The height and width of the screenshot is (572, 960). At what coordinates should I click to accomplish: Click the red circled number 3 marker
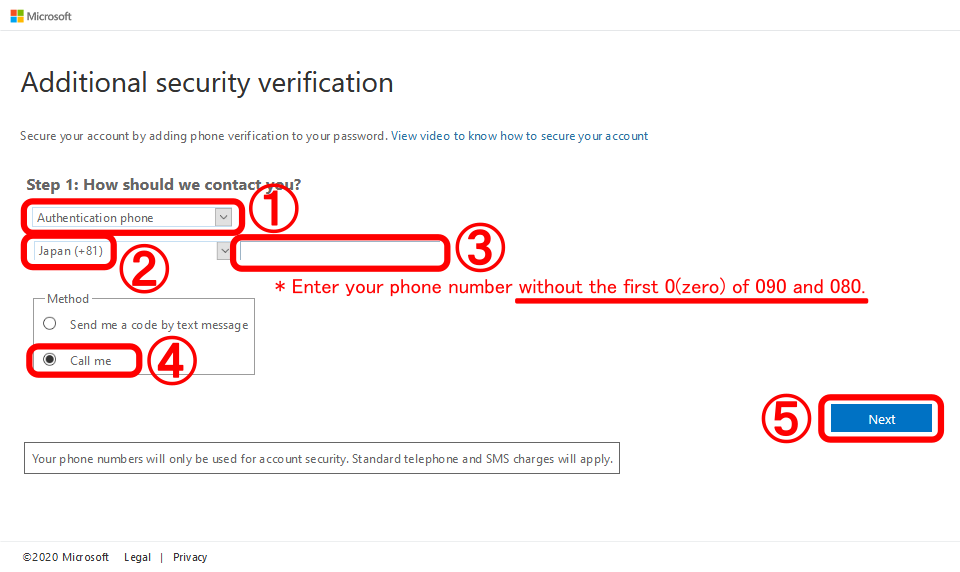(x=480, y=247)
